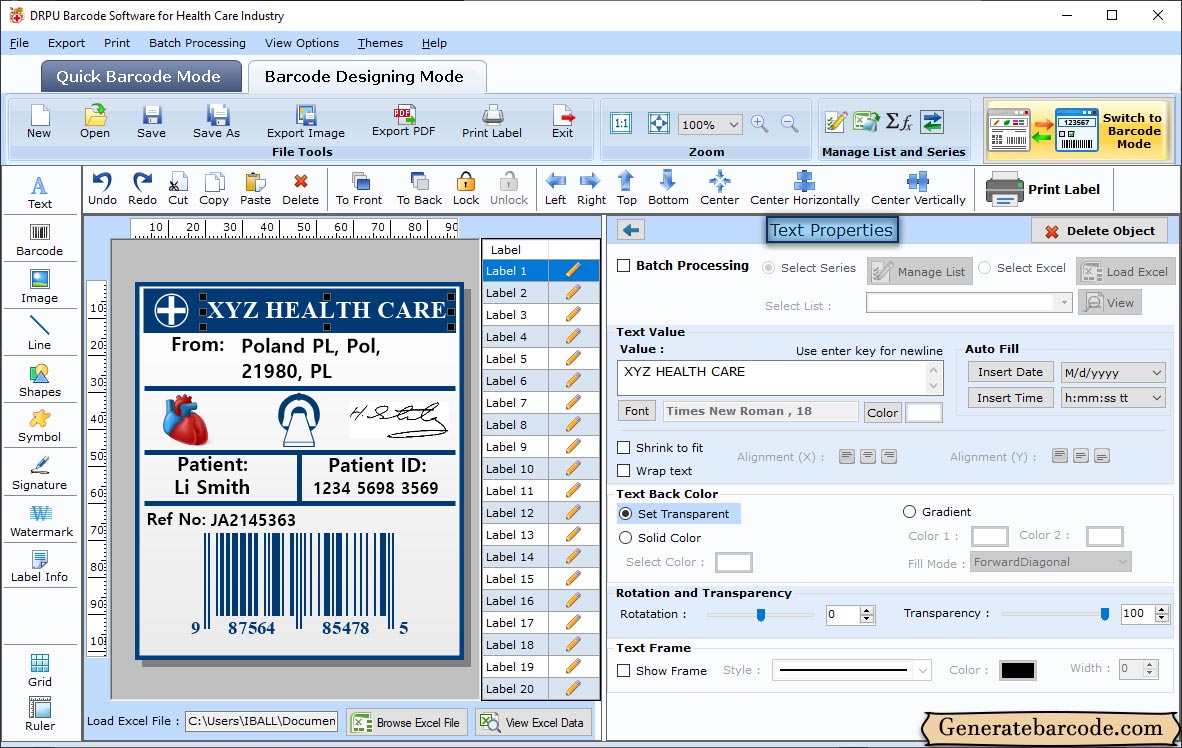The height and width of the screenshot is (748, 1182).
Task: Set zoom to 1:1 actual size
Action: tap(621, 123)
